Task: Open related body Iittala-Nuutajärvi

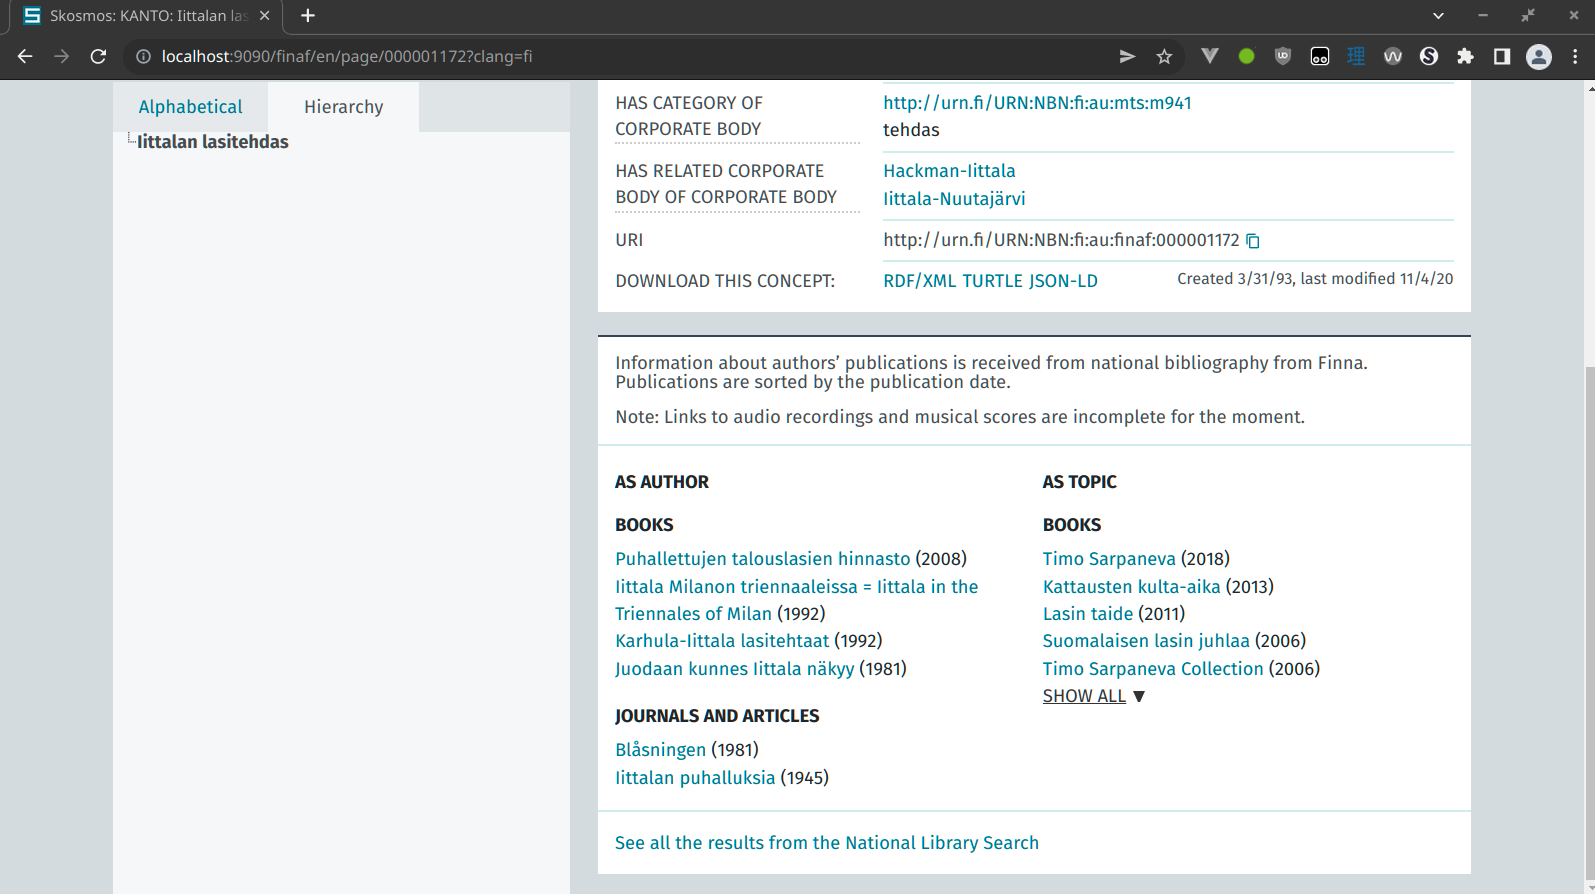Action: tap(954, 199)
